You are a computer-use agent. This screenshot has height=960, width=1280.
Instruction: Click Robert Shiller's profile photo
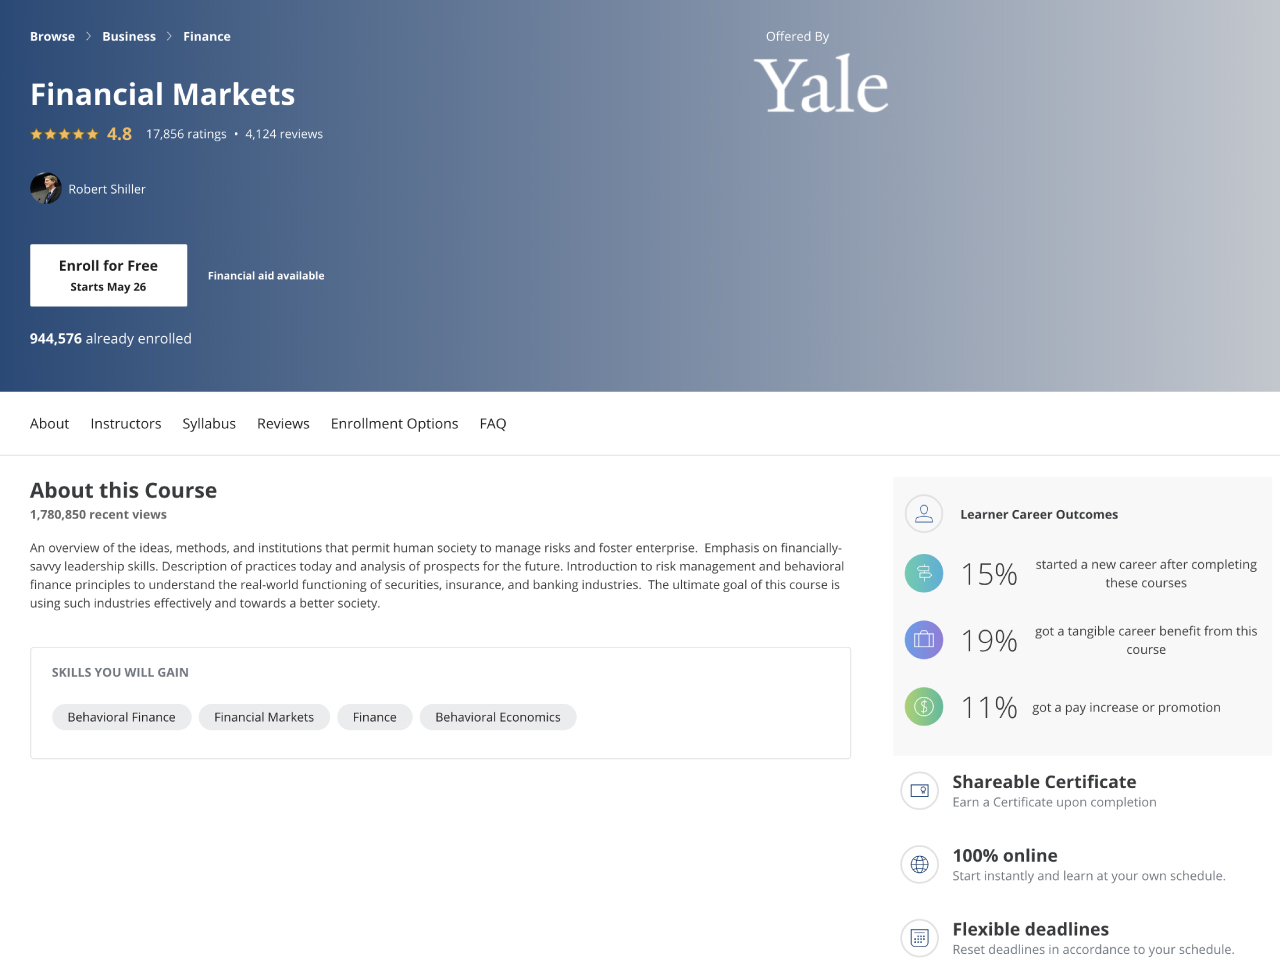(x=46, y=188)
